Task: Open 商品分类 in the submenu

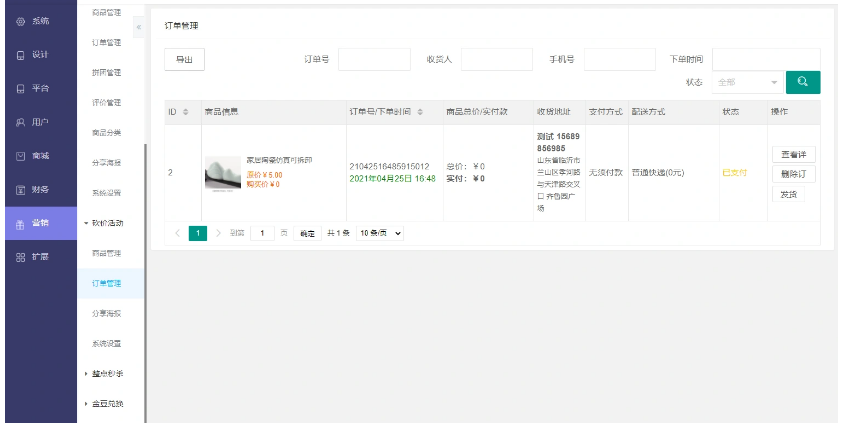Action: point(106,133)
